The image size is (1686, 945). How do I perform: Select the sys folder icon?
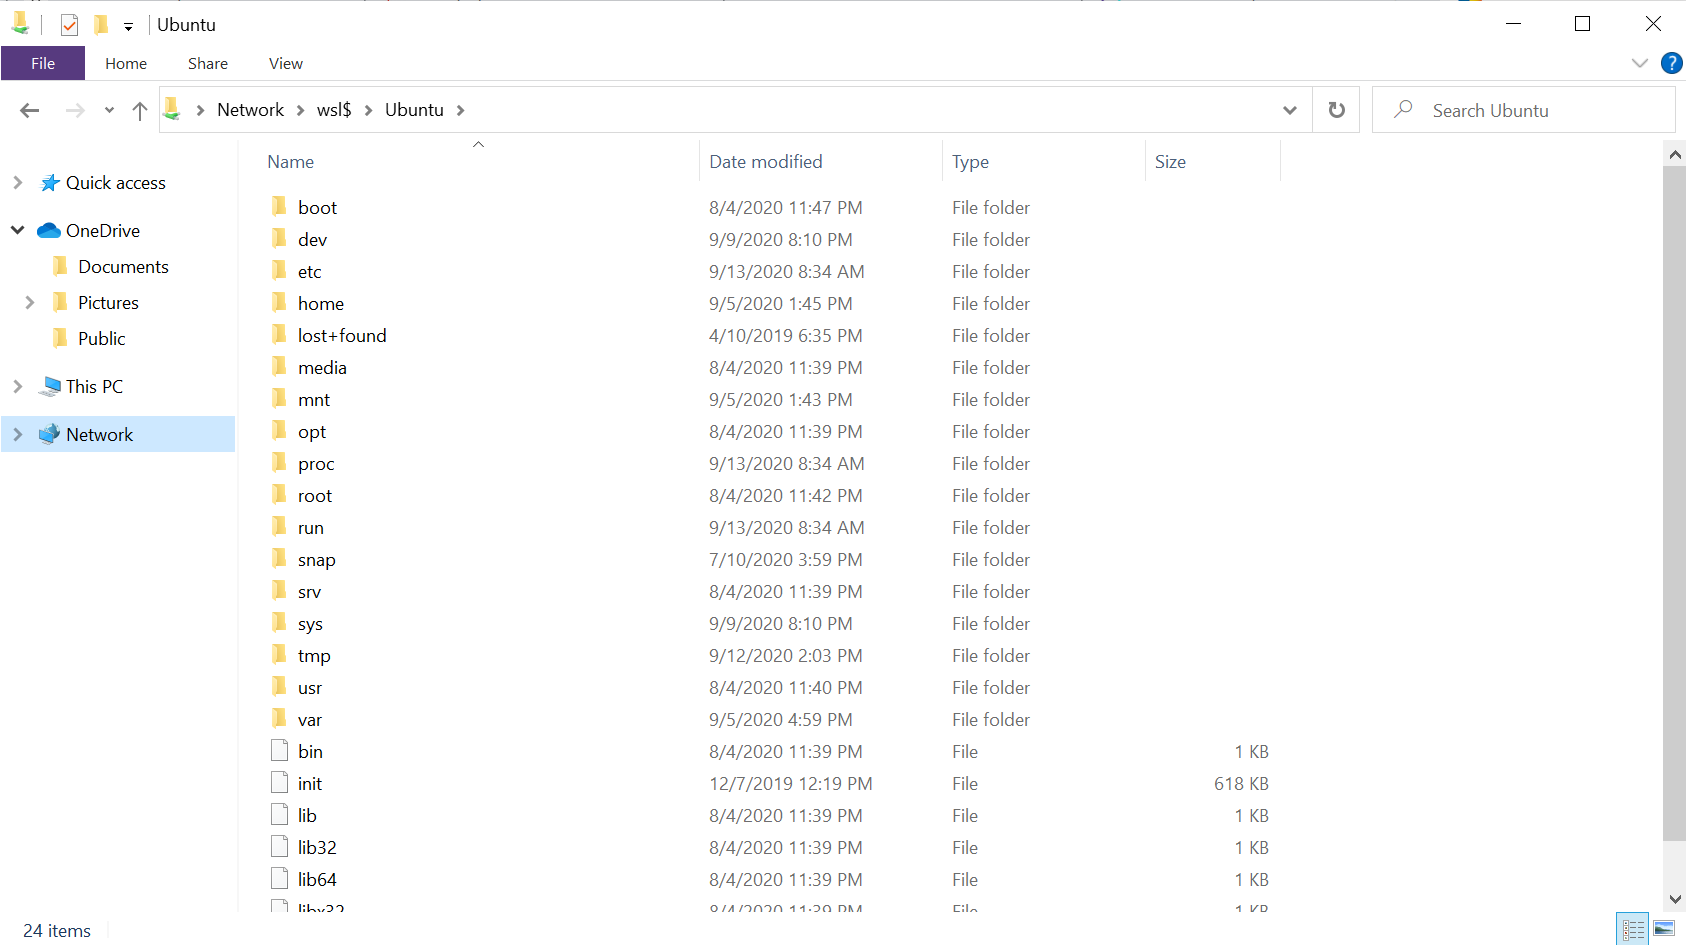[x=279, y=623]
